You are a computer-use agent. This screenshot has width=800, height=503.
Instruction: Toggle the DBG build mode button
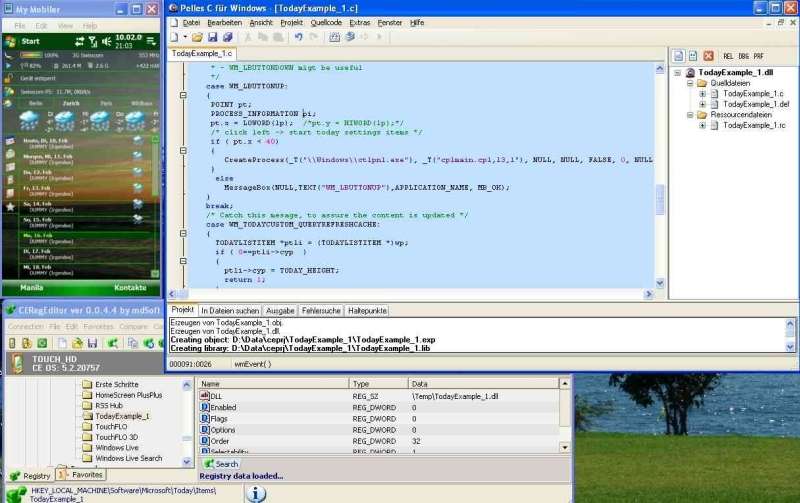tap(744, 56)
